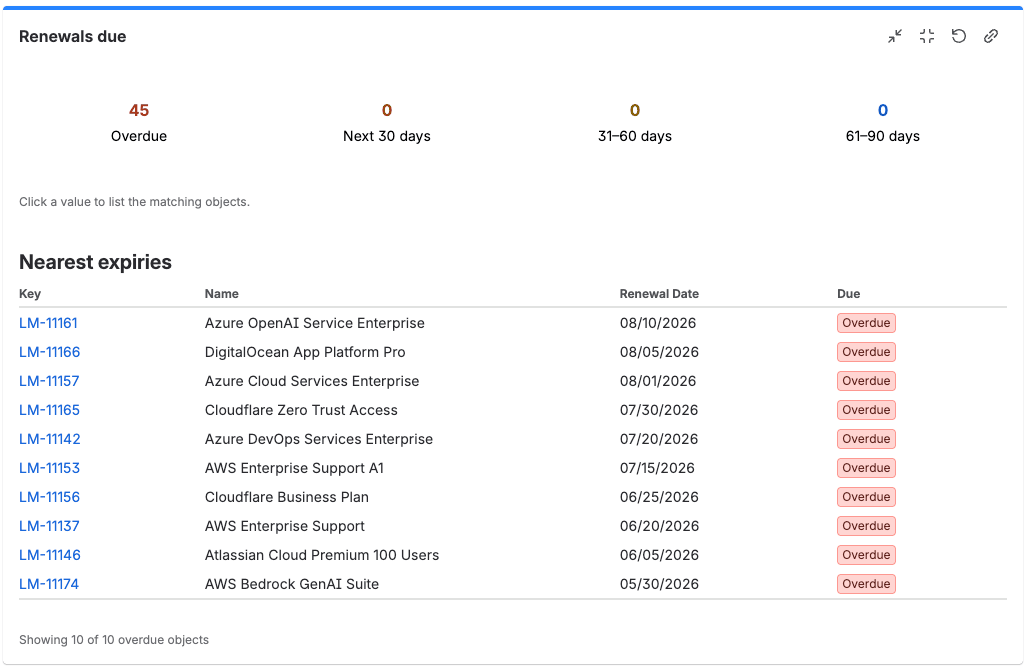The width and height of the screenshot is (1026, 671).
Task: Follow the LM-11157 key link
Action: click(49, 381)
